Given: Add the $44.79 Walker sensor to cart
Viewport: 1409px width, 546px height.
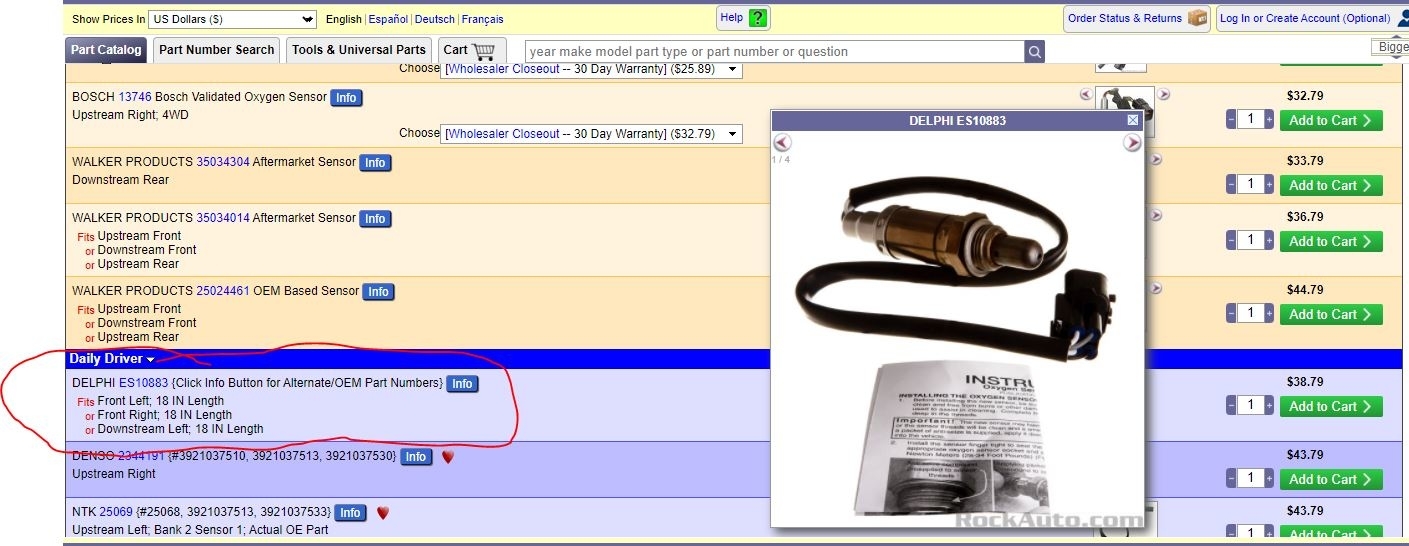Looking at the screenshot, I should pos(1331,314).
